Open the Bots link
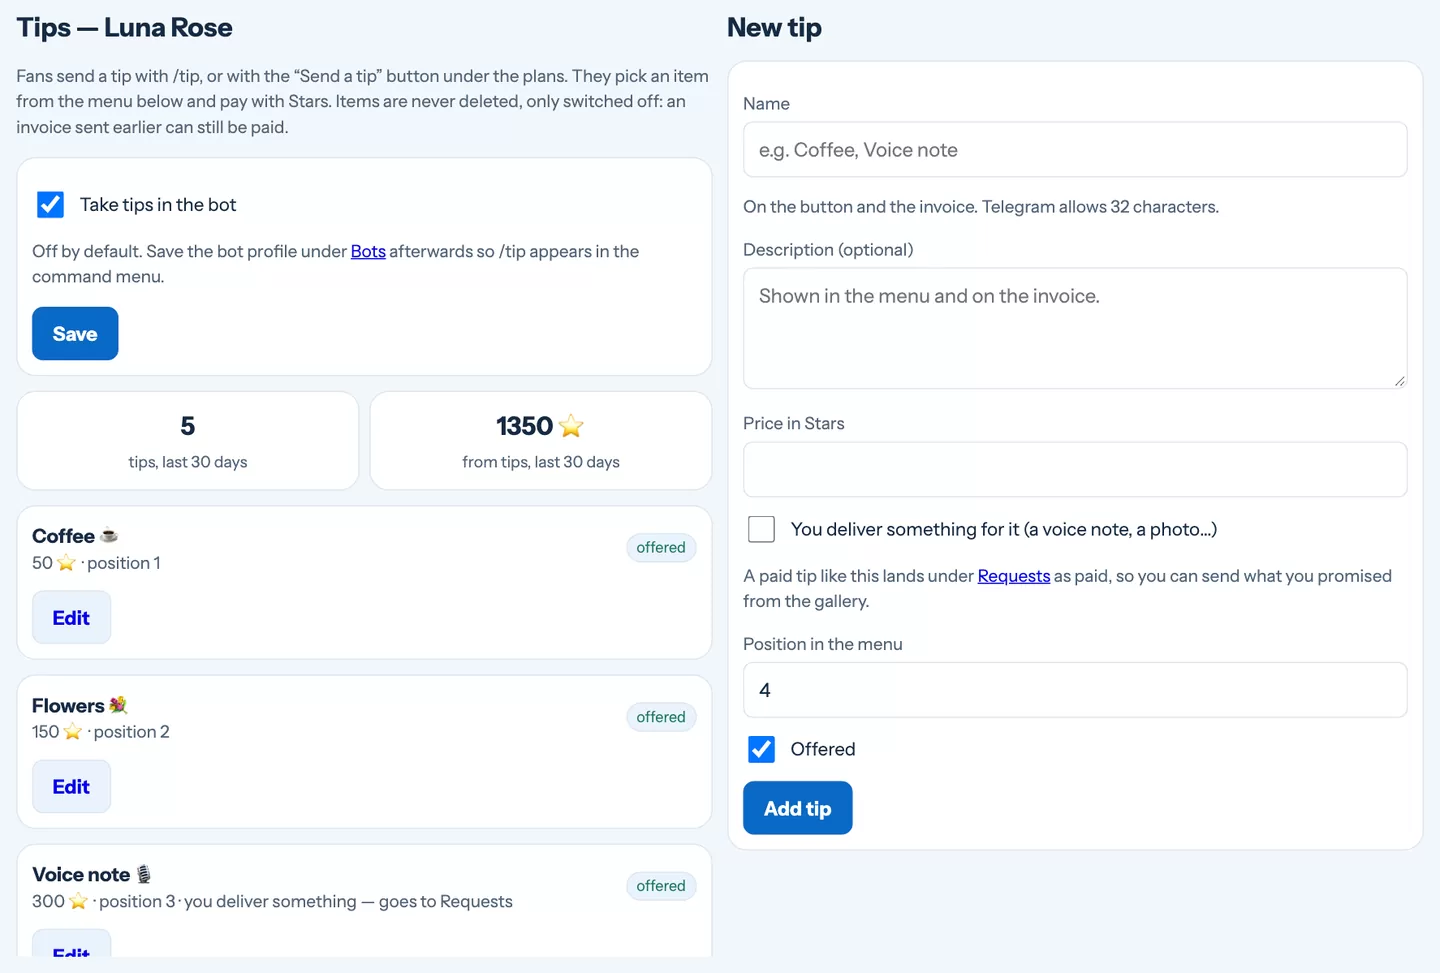The height and width of the screenshot is (973, 1440). [368, 251]
